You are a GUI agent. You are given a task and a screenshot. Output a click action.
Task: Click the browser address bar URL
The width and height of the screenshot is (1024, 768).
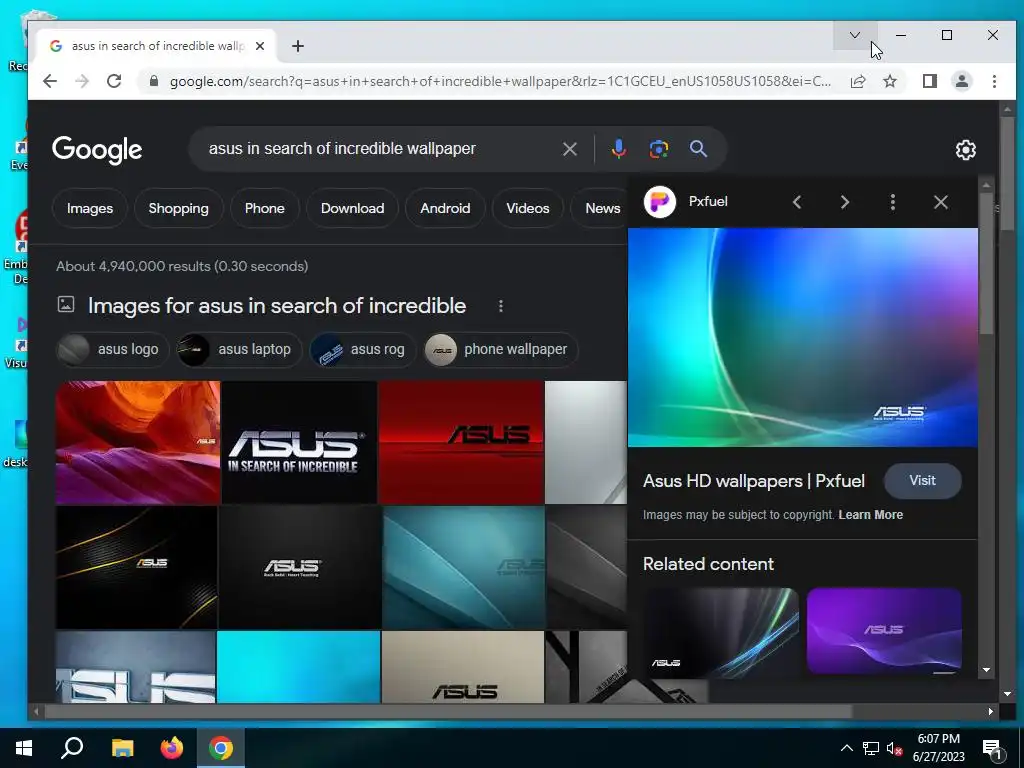click(x=500, y=81)
